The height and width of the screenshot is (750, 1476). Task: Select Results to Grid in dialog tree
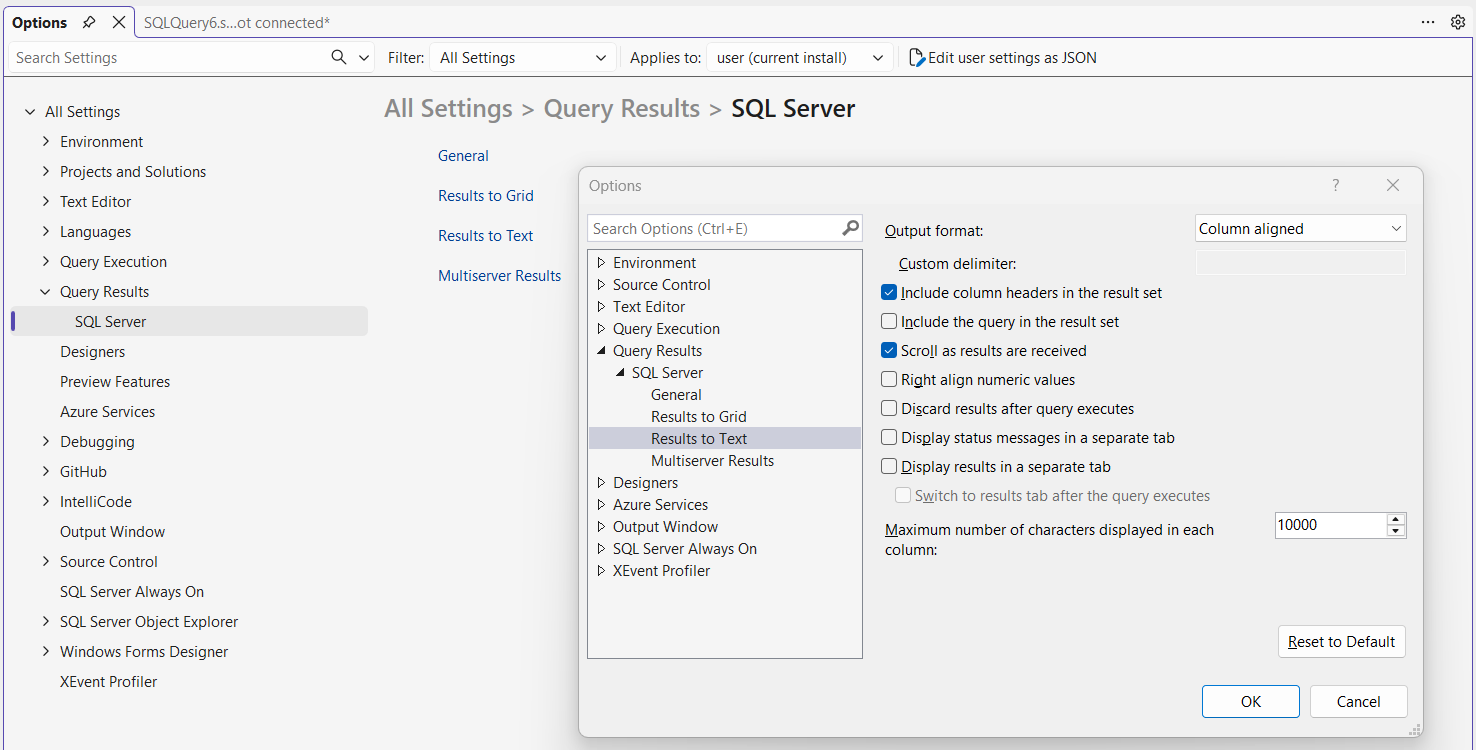(698, 417)
